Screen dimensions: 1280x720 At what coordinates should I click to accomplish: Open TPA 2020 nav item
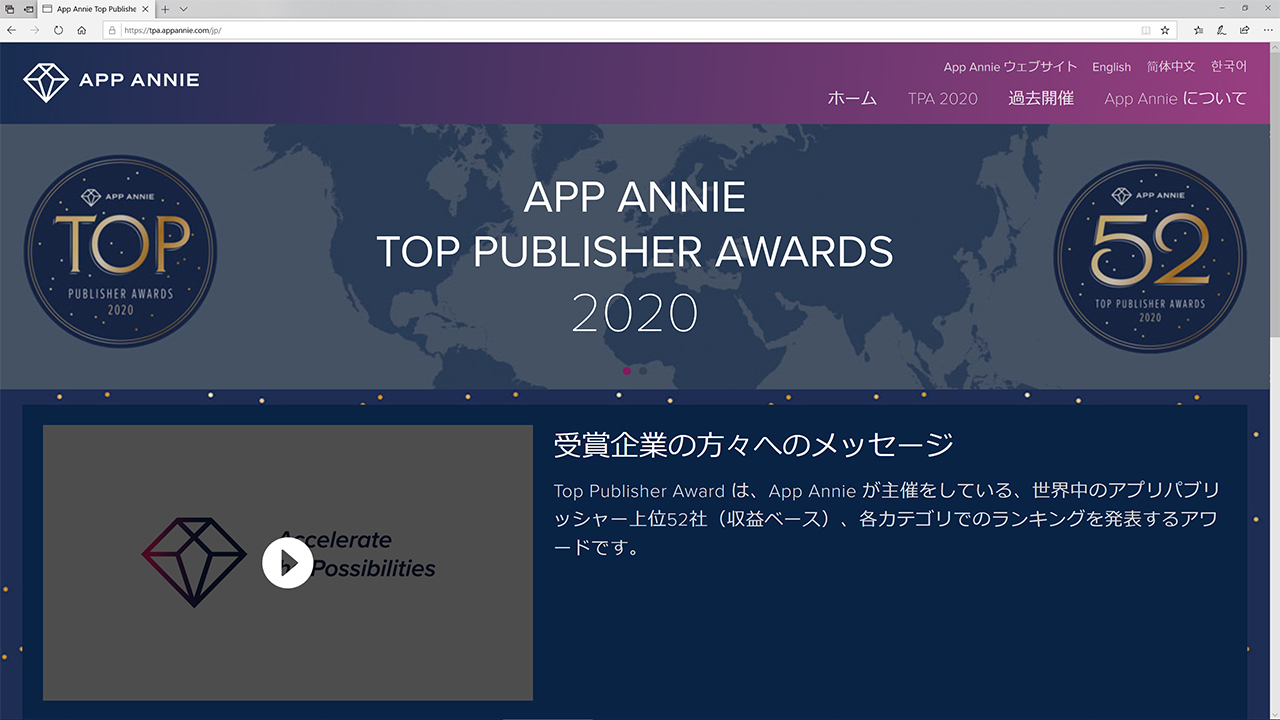(943, 98)
